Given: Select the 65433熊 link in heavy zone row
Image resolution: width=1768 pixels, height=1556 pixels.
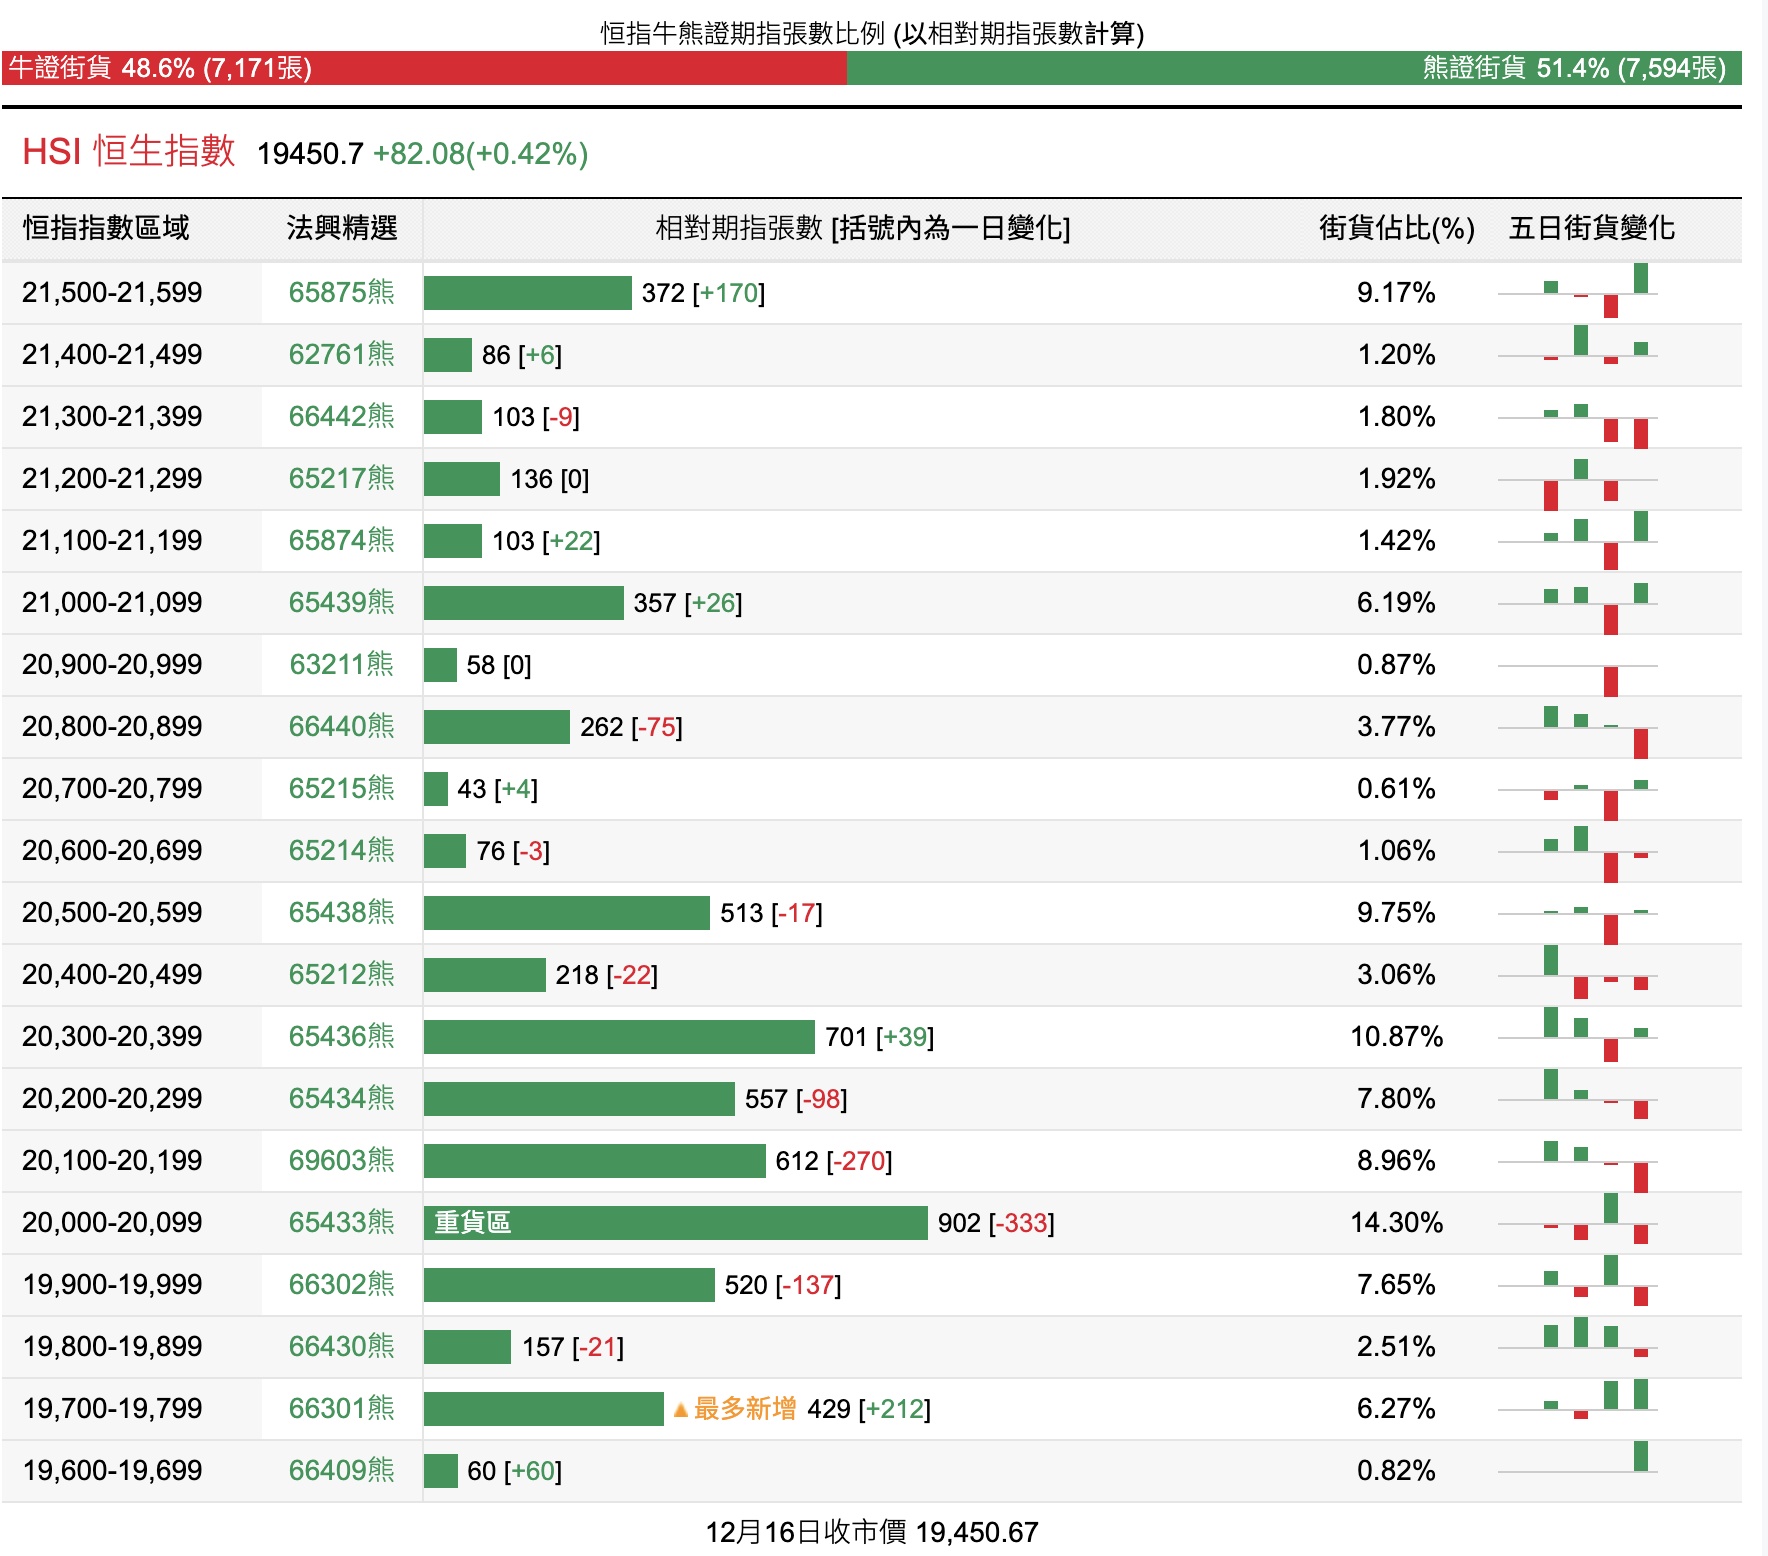Looking at the screenshot, I should [x=341, y=1222].
